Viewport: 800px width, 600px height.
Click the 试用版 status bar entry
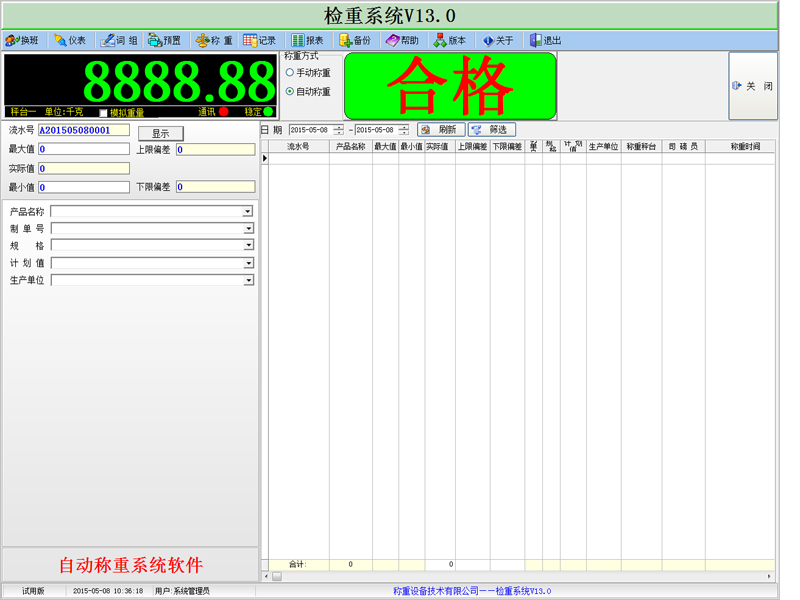point(33,591)
